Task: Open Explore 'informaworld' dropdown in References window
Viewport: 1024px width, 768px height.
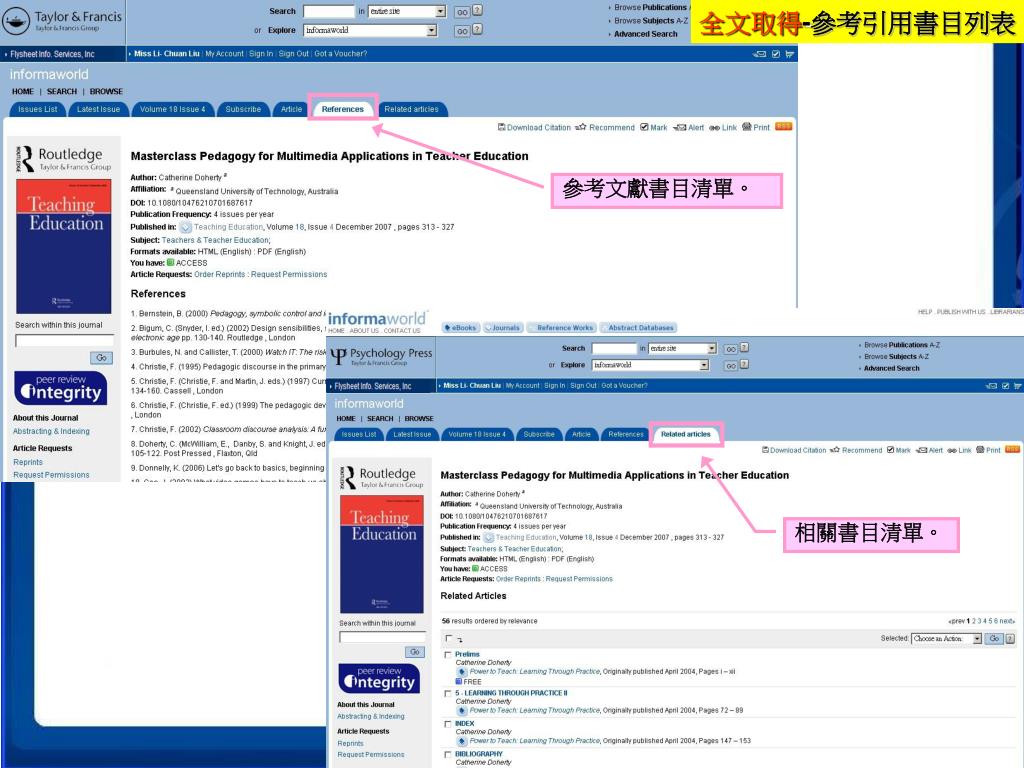Action: pos(370,30)
